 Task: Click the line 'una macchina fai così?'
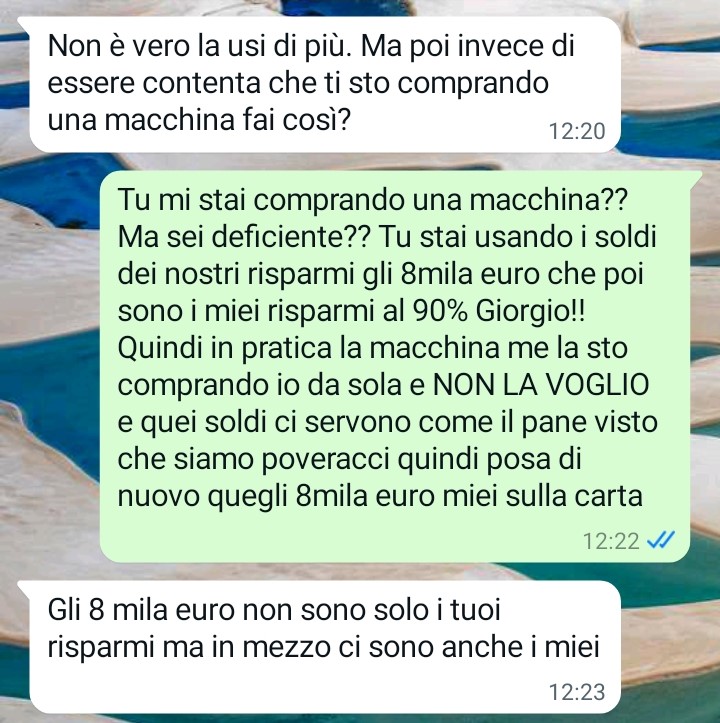[x=199, y=120]
